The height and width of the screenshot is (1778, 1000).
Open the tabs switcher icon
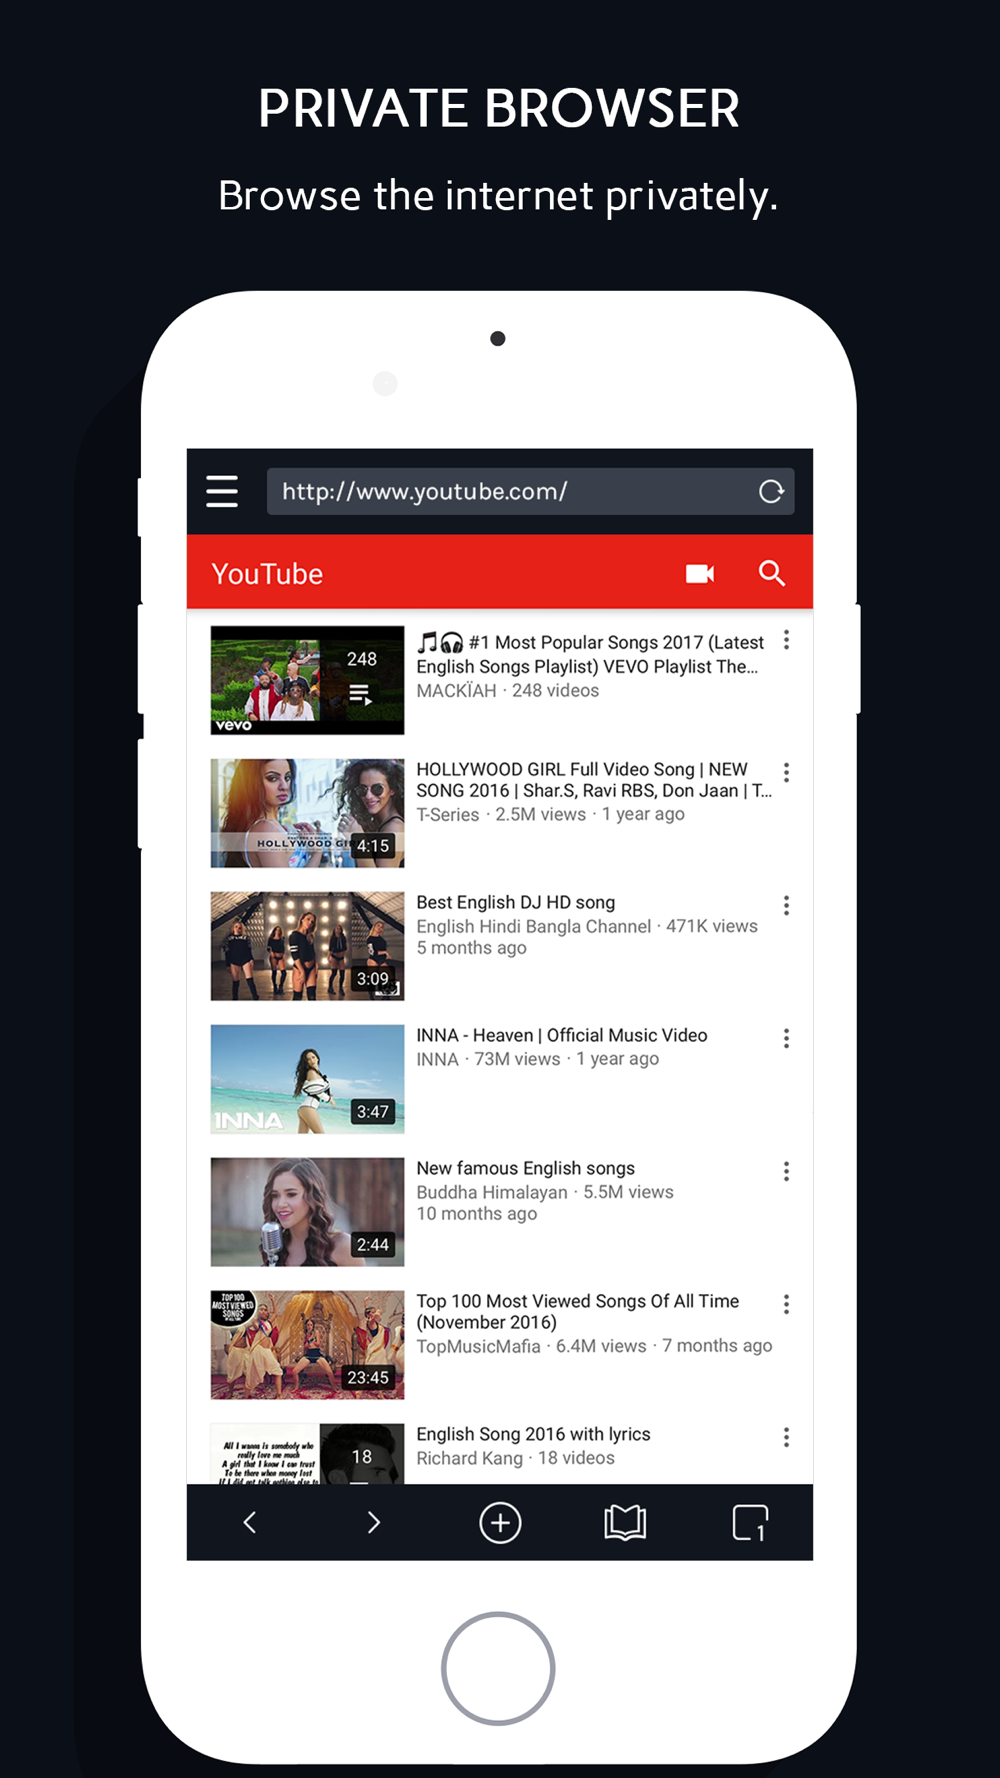750,1522
